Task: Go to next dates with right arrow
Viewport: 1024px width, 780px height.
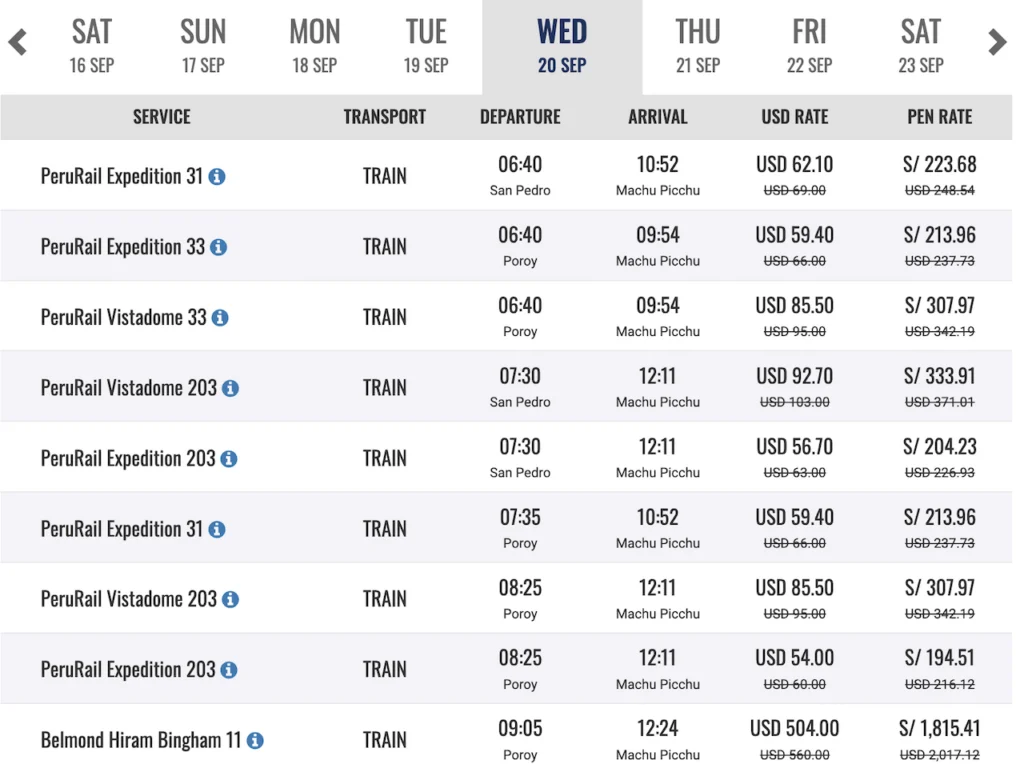Action: click(x=997, y=42)
